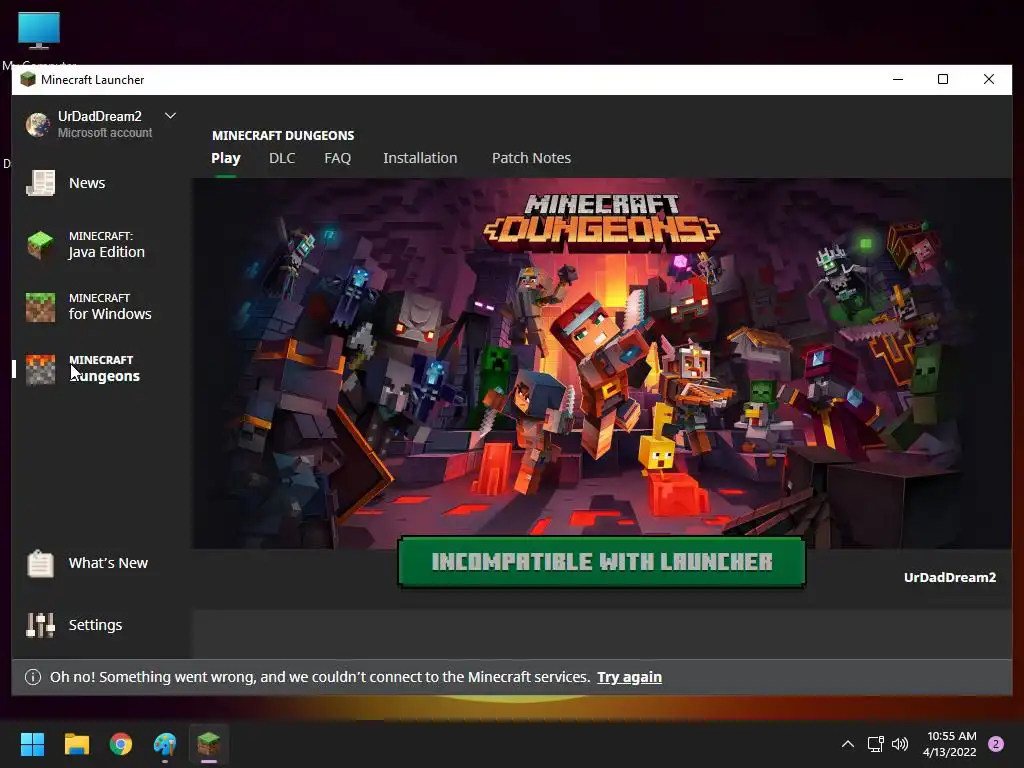The image size is (1024, 768).
Task: Open My Computer desktop icon
Action: pyautogui.click(x=39, y=31)
